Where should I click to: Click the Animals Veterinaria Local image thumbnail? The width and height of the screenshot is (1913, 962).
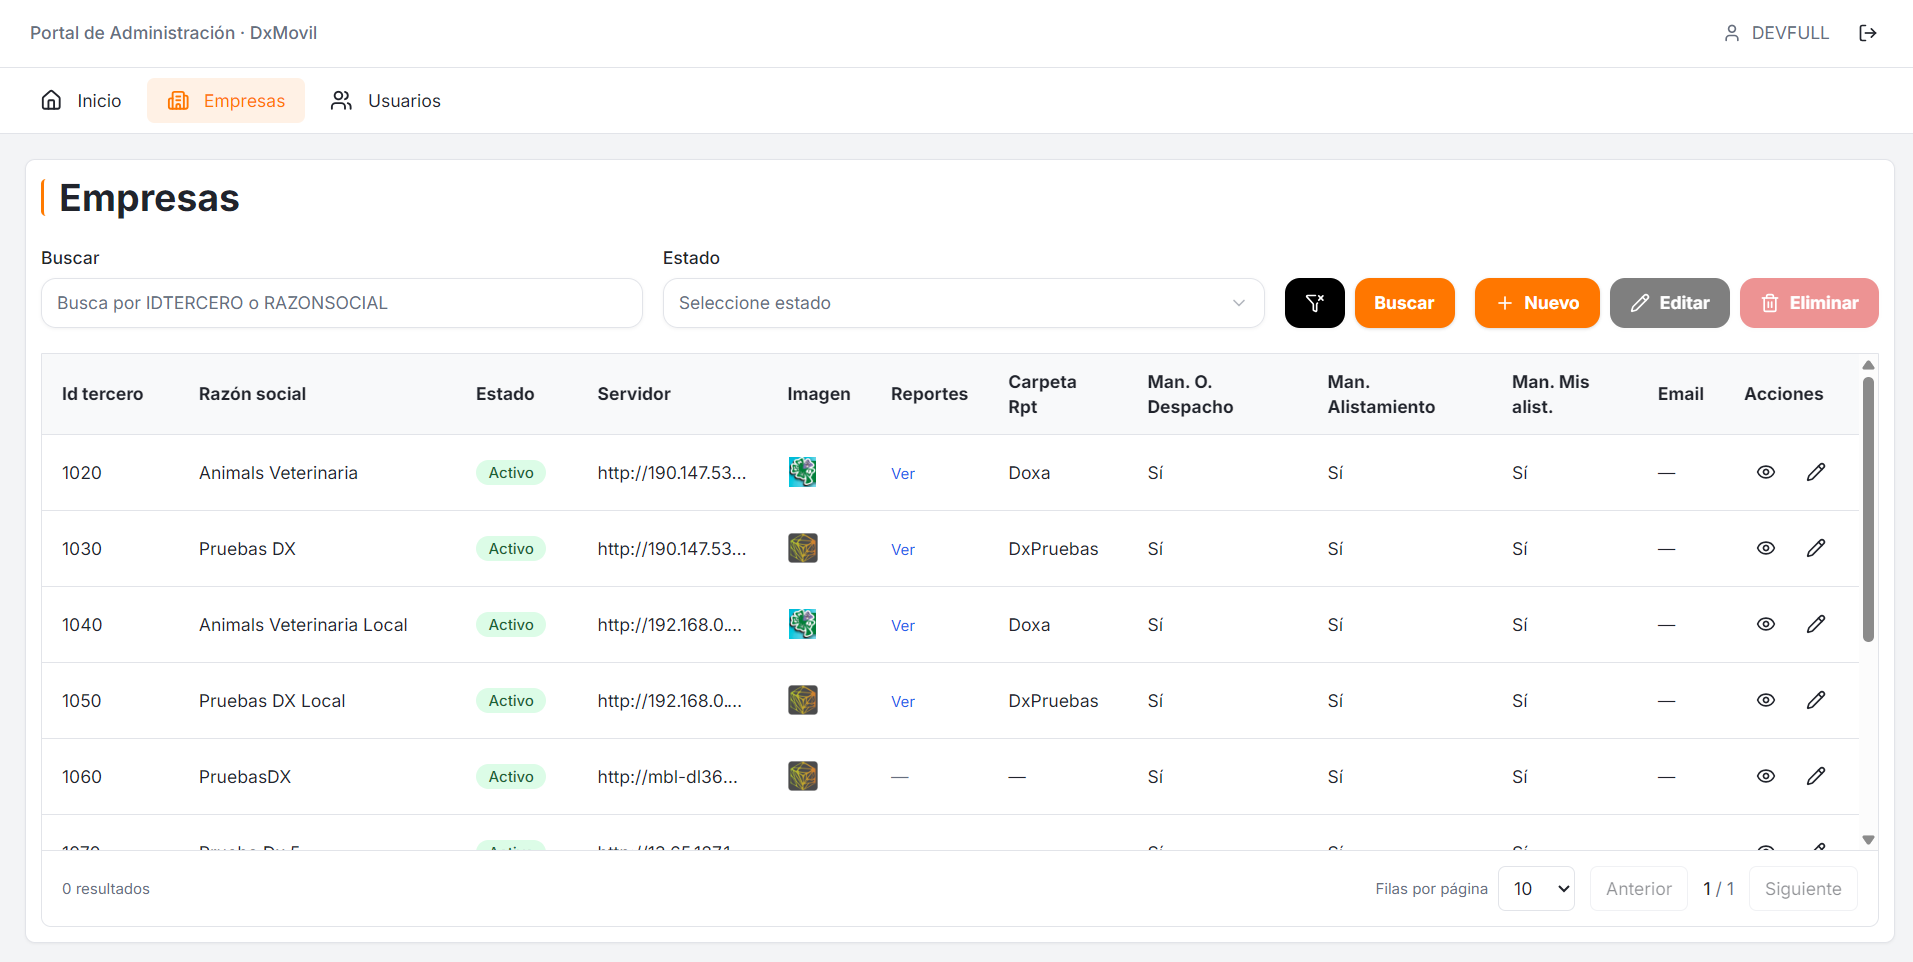tap(803, 624)
